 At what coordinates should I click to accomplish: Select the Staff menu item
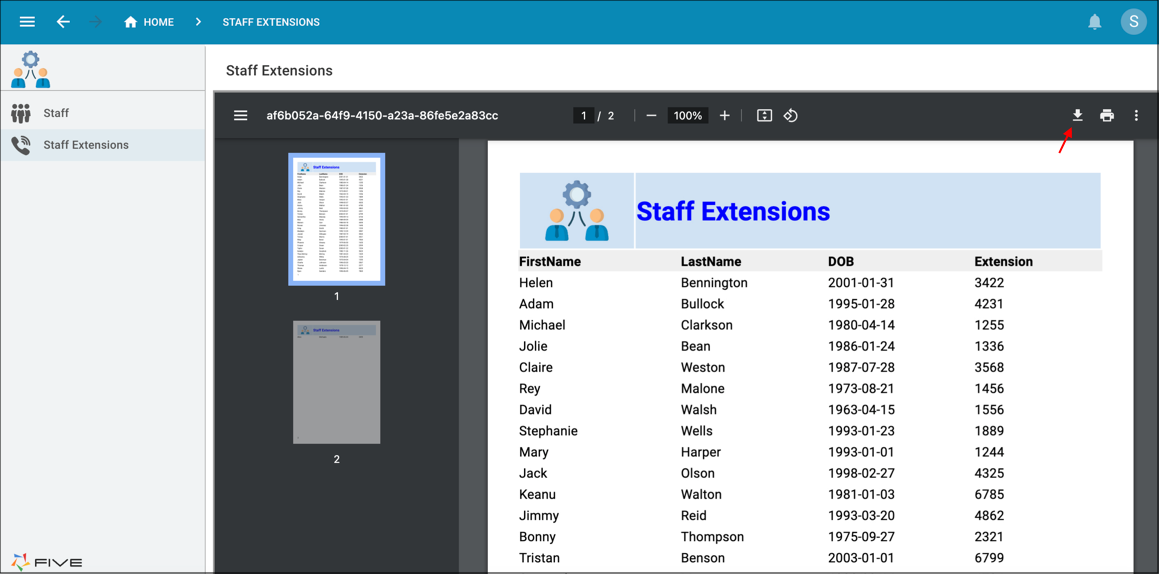56,113
